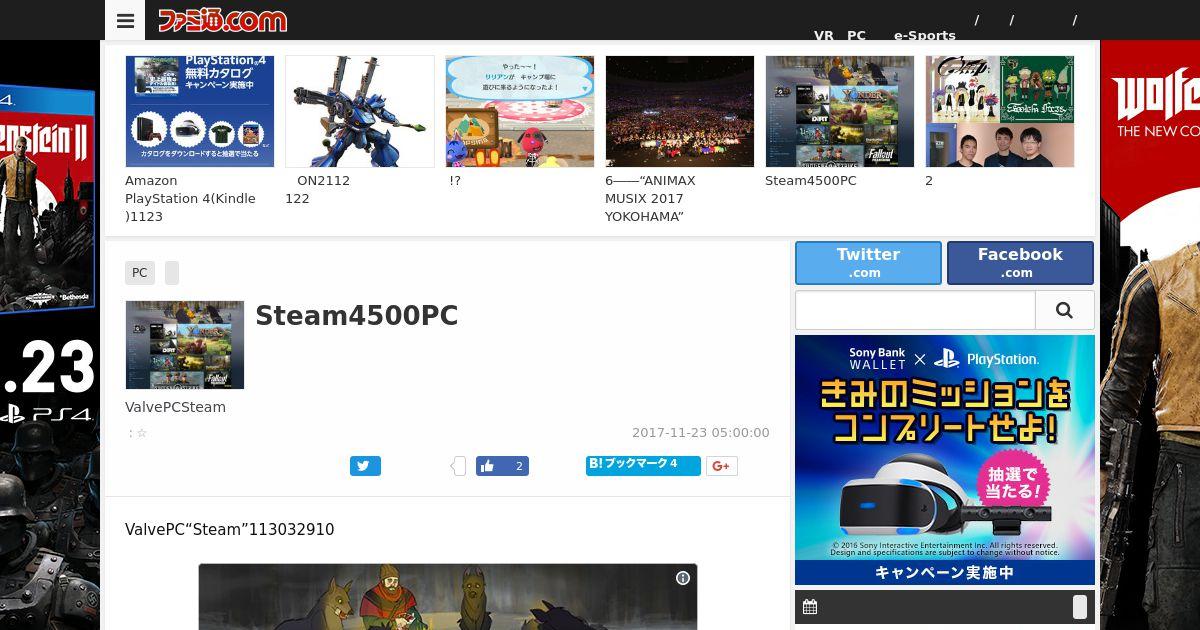
Task: Open the VR navigation link
Action: pos(824,35)
